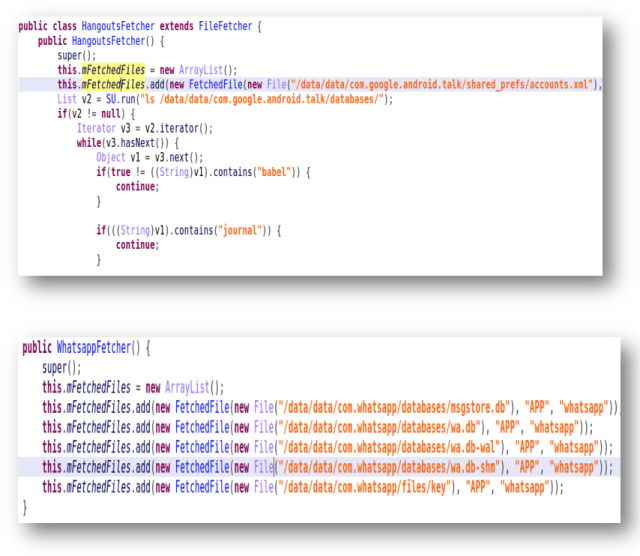The image size is (640, 556).
Task: Select the 'public WhatsappFetcher() {' line
Action: (86, 348)
